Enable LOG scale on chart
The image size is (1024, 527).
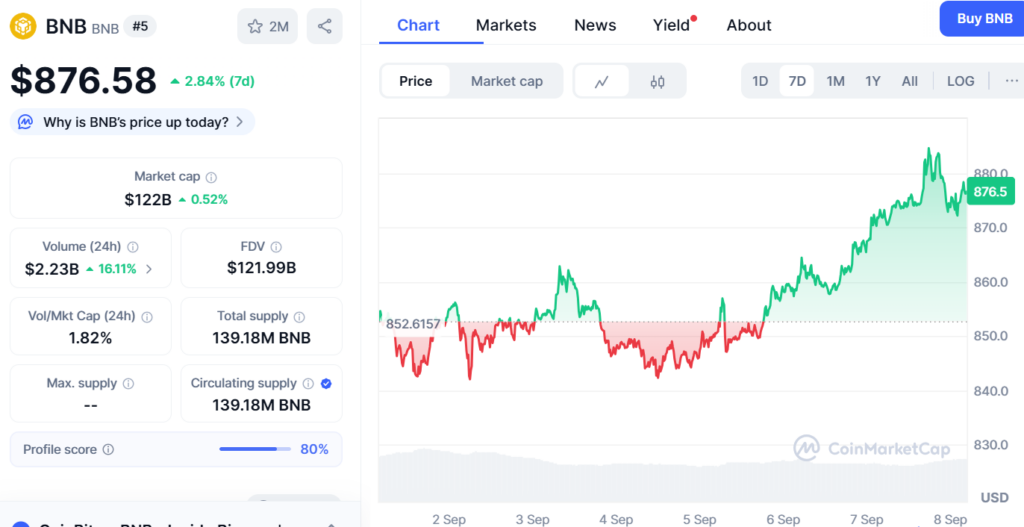(960, 81)
